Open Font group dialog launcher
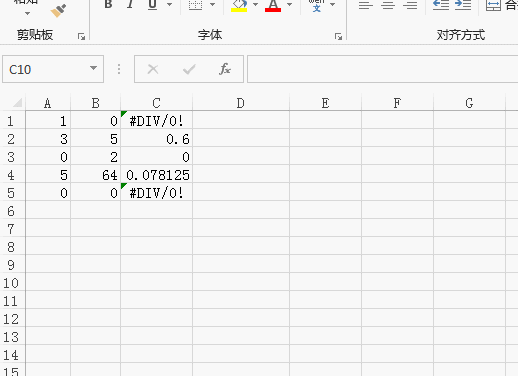518x376 pixels. 338,36
